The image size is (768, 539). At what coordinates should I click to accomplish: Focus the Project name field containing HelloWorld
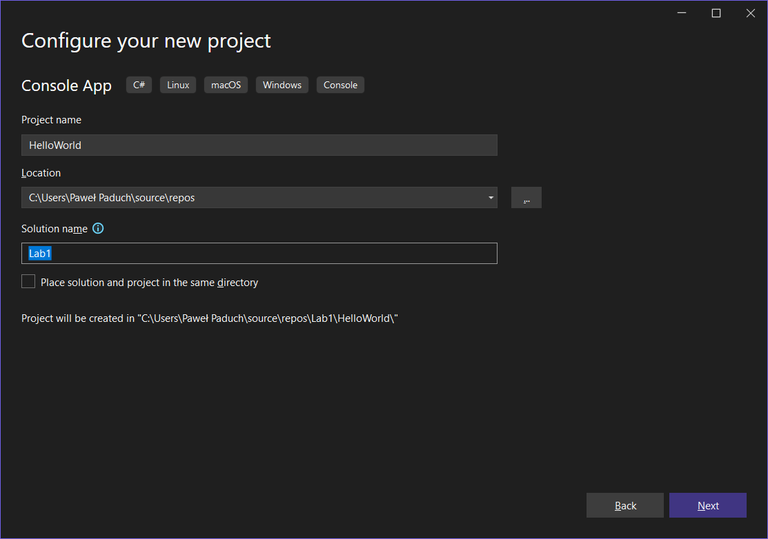[259, 145]
